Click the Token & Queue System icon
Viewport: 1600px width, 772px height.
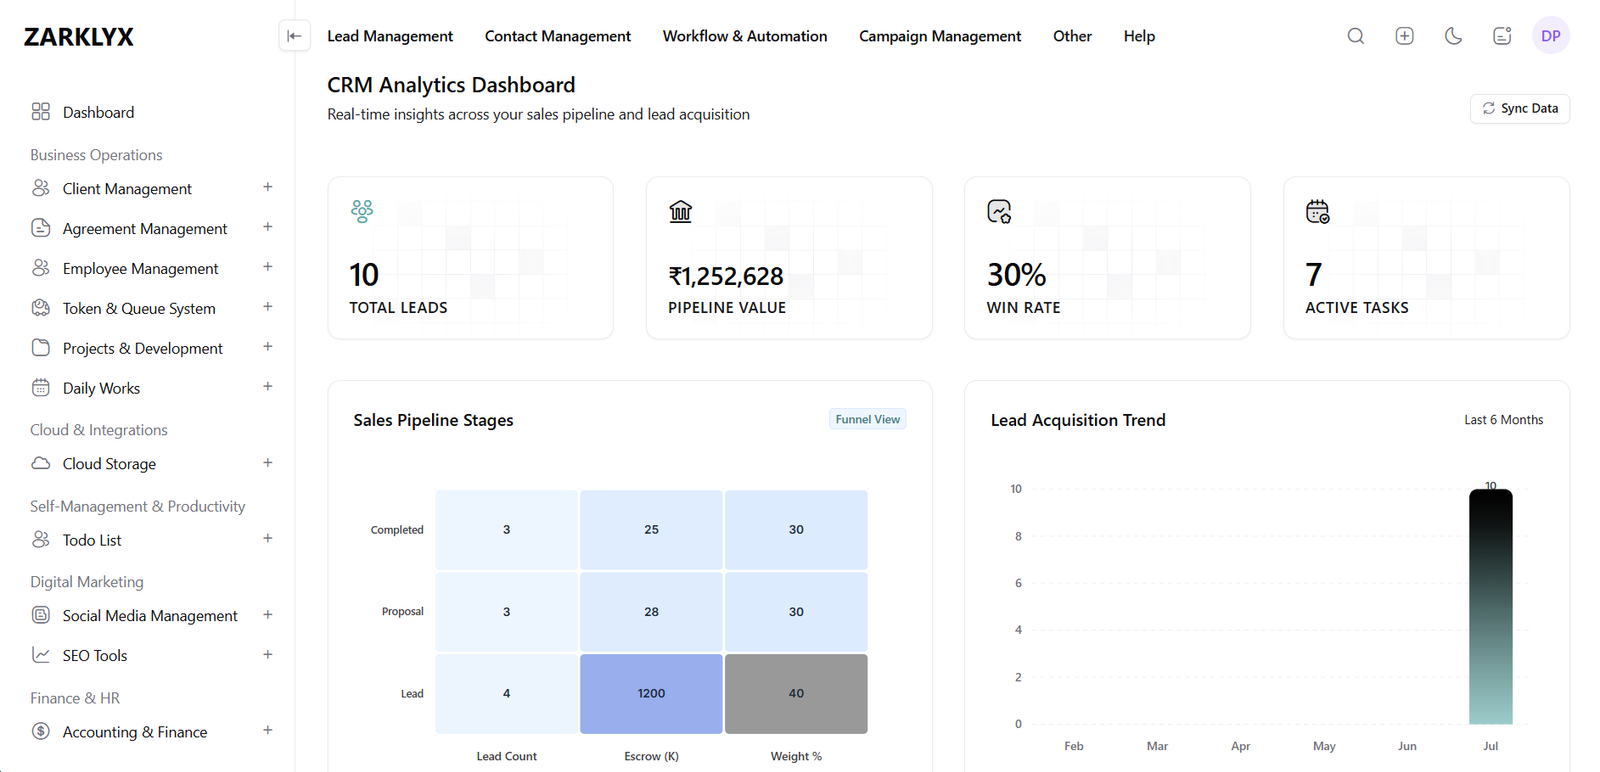coord(41,308)
